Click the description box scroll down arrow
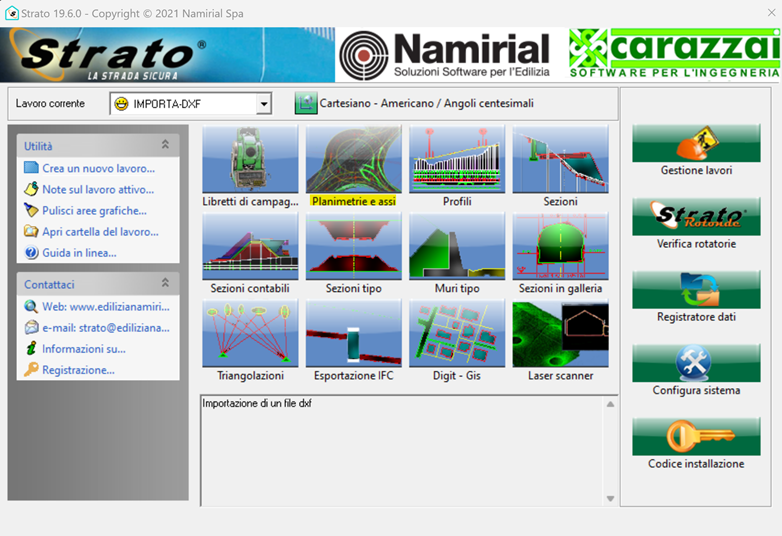Screen dimensions: 782x536 pos(610,498)
